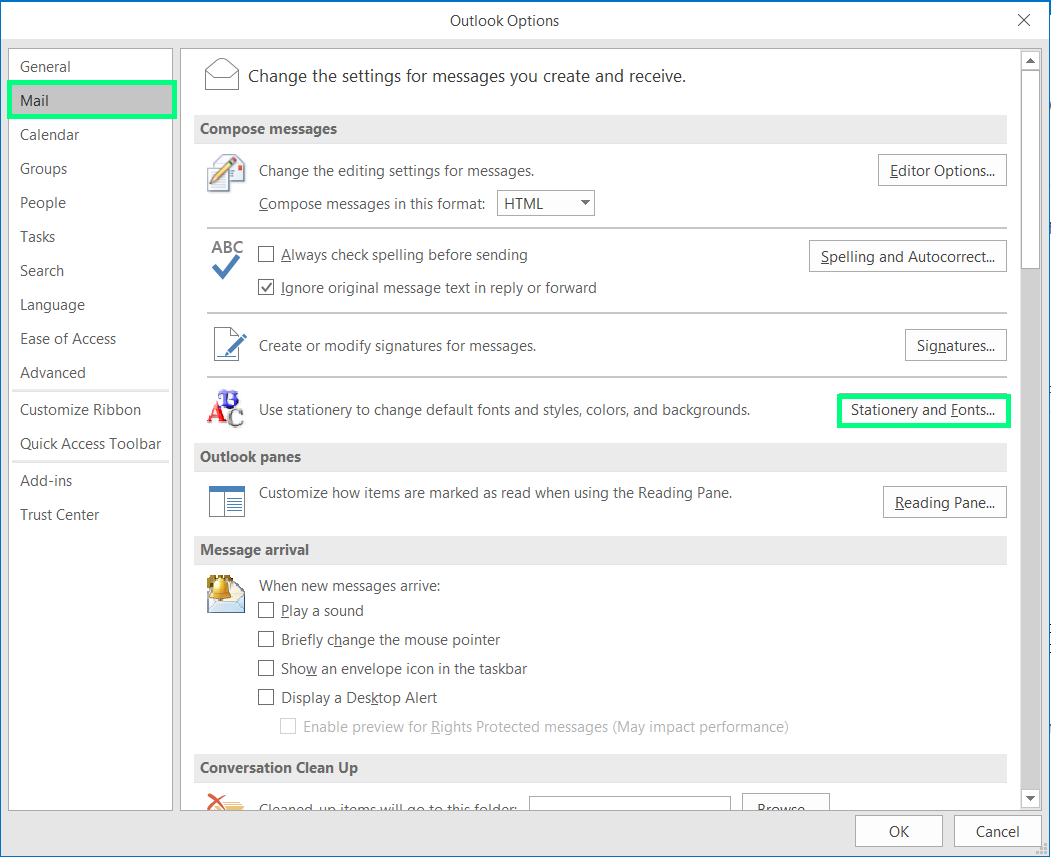
Task: Click the scrollbar up arrow
Action: pos(1030,61)
